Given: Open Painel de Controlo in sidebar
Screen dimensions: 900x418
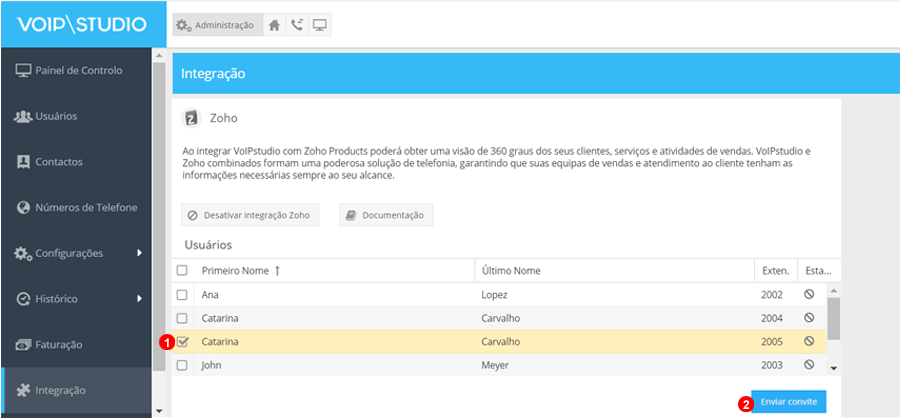Looking at the screenshot, I should [x=76, y=71].
